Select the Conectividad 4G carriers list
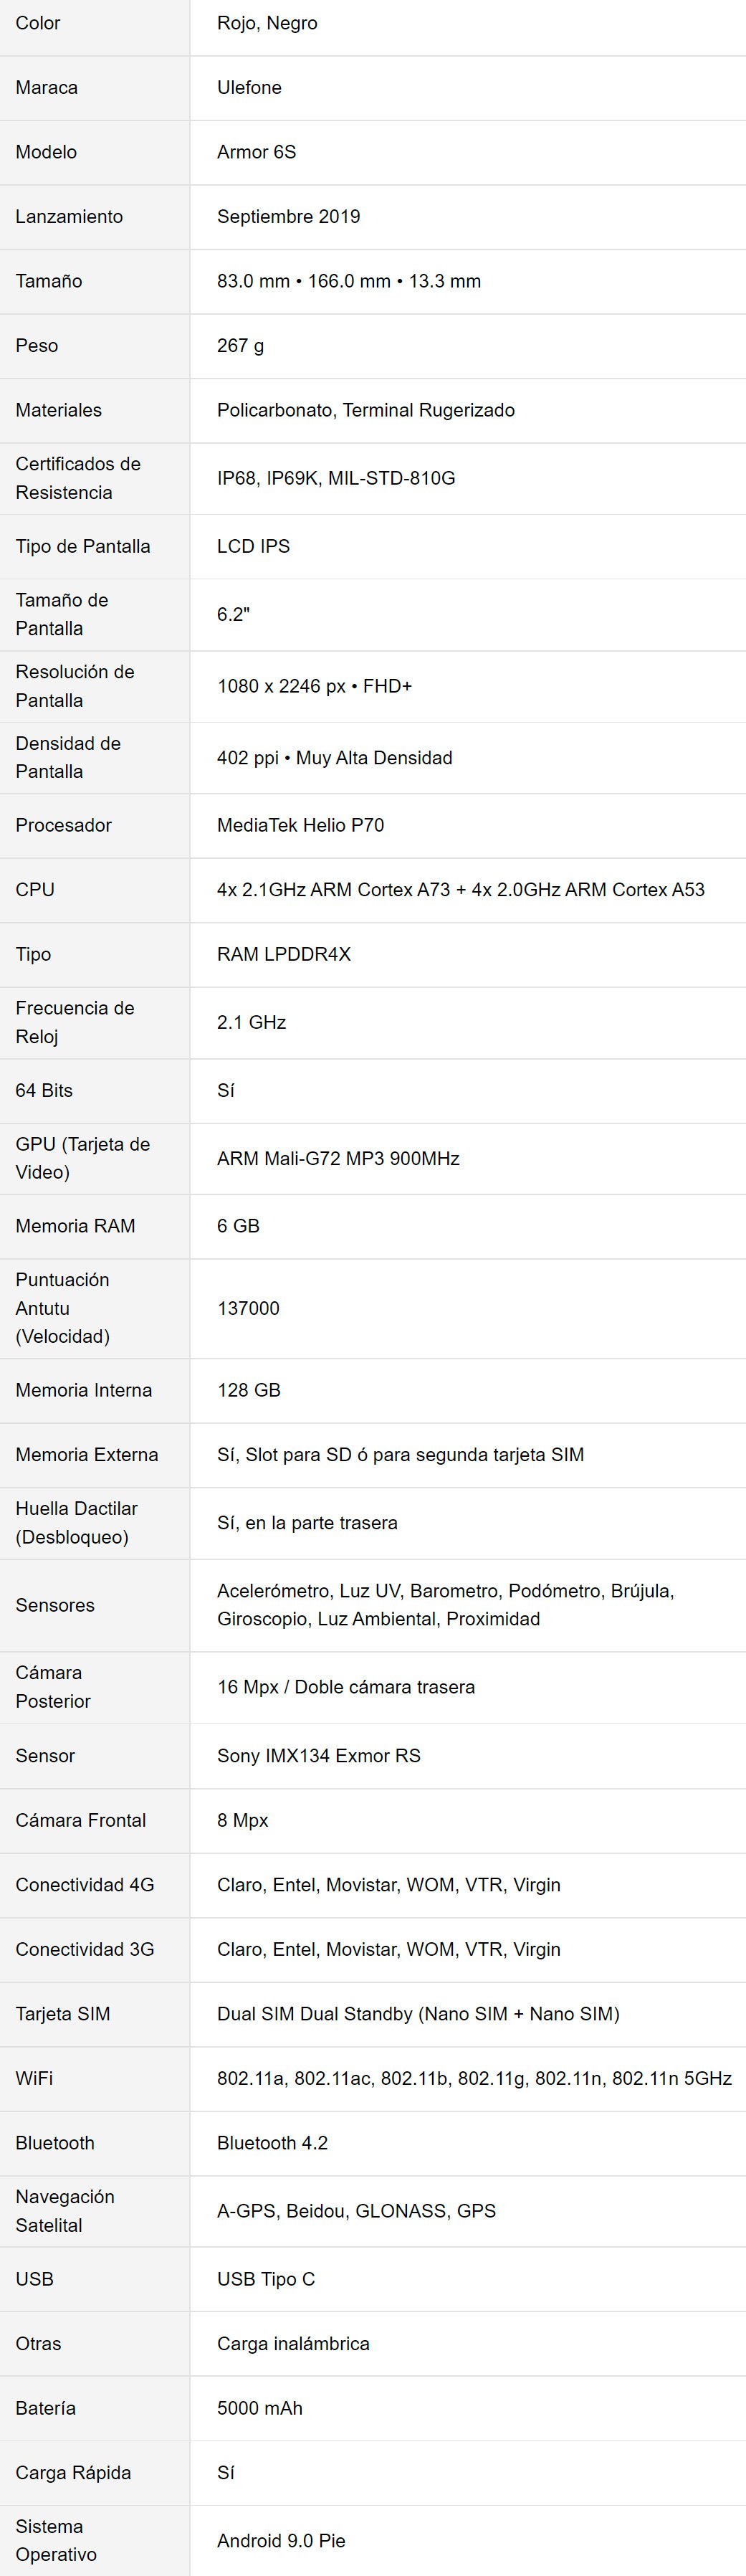Image resolution: width=746 pixels, height=2576 pixels. [388, 1885]
